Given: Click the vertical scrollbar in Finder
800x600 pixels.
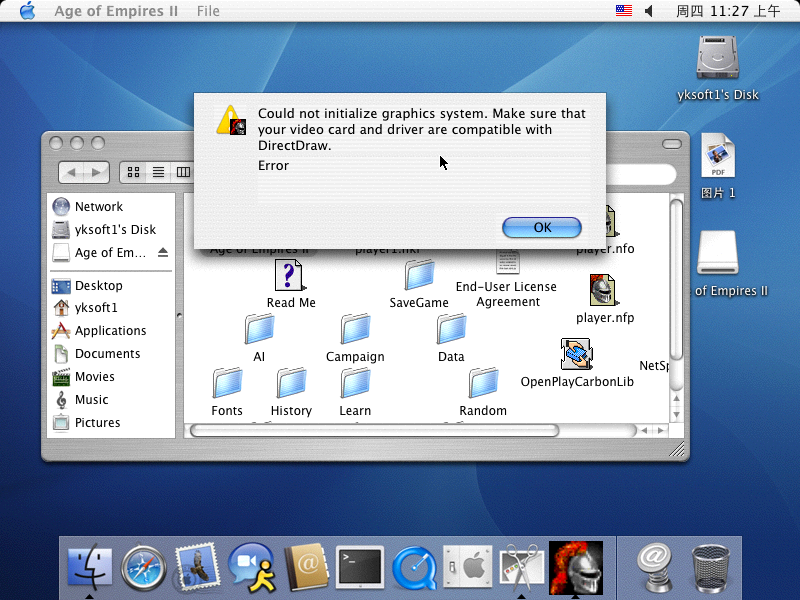Looking at the screenshot, I should point(676,280).
